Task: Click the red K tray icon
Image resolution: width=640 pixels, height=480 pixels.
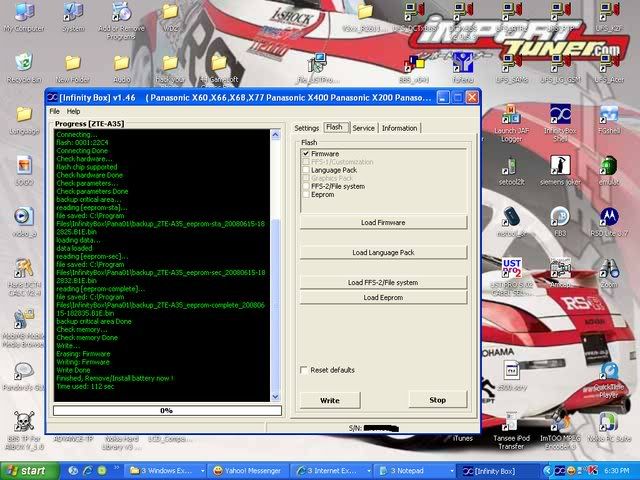Action: (593, 471)
